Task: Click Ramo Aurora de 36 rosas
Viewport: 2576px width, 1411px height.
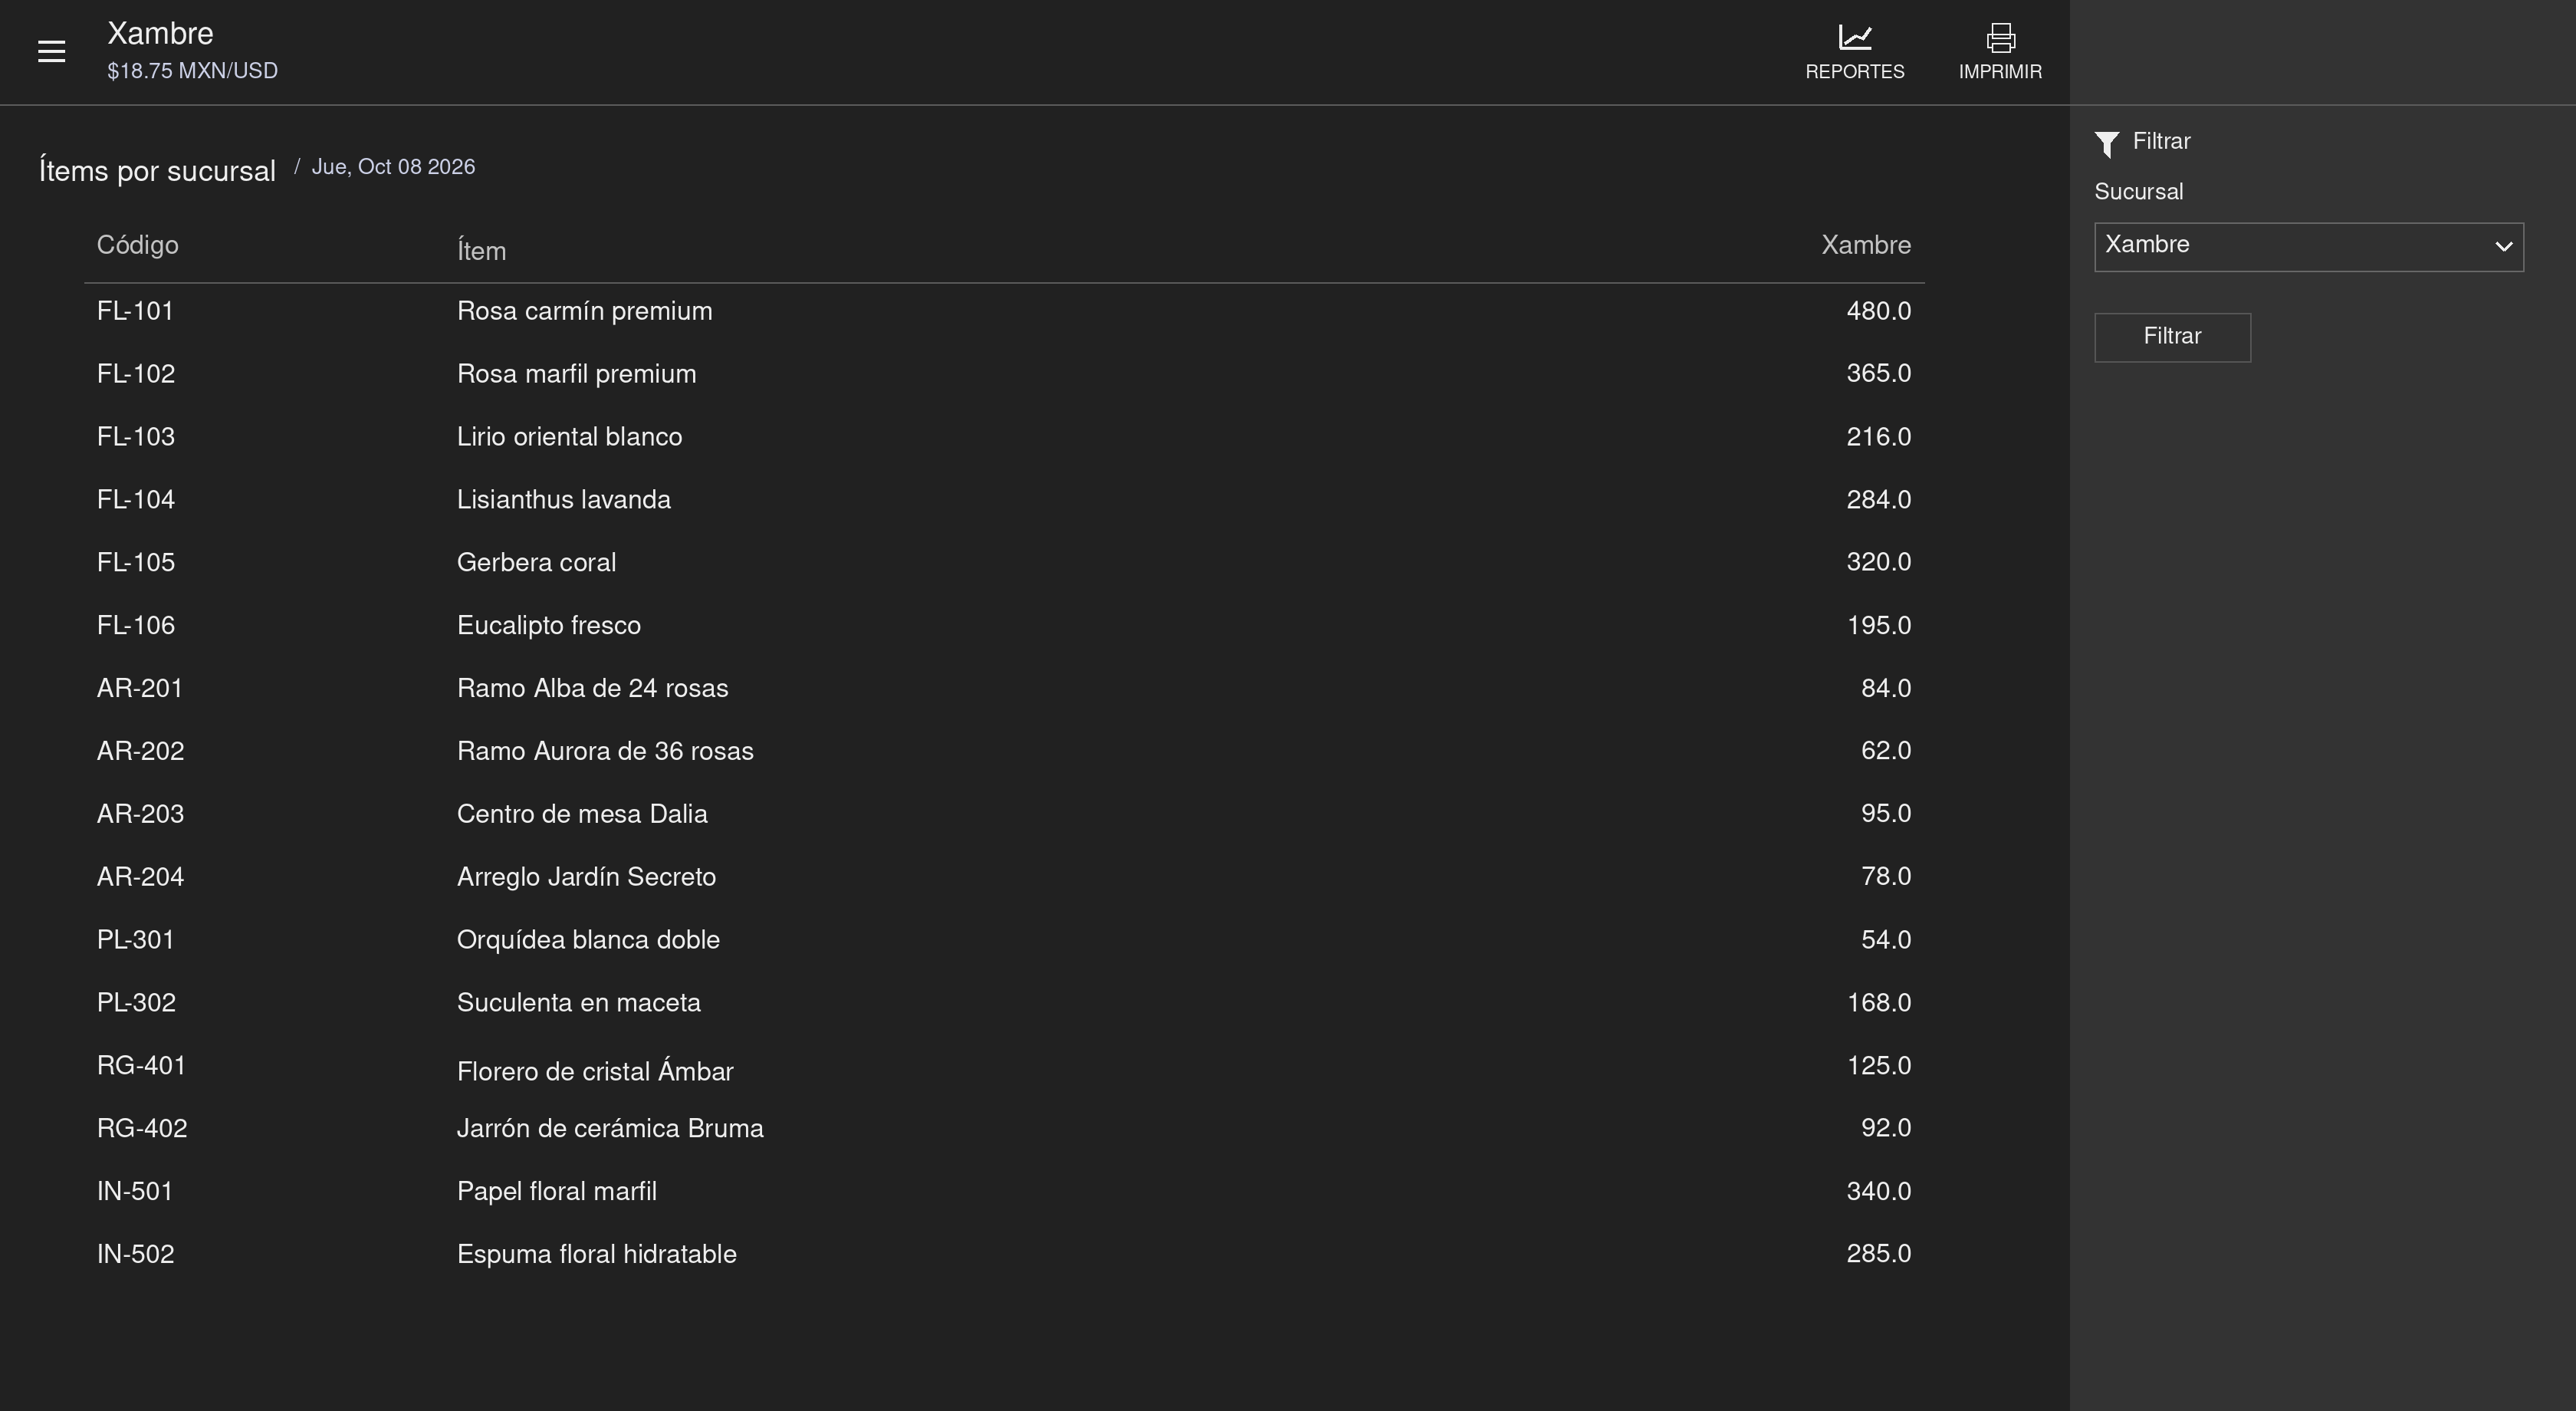Action: (605, 751)
